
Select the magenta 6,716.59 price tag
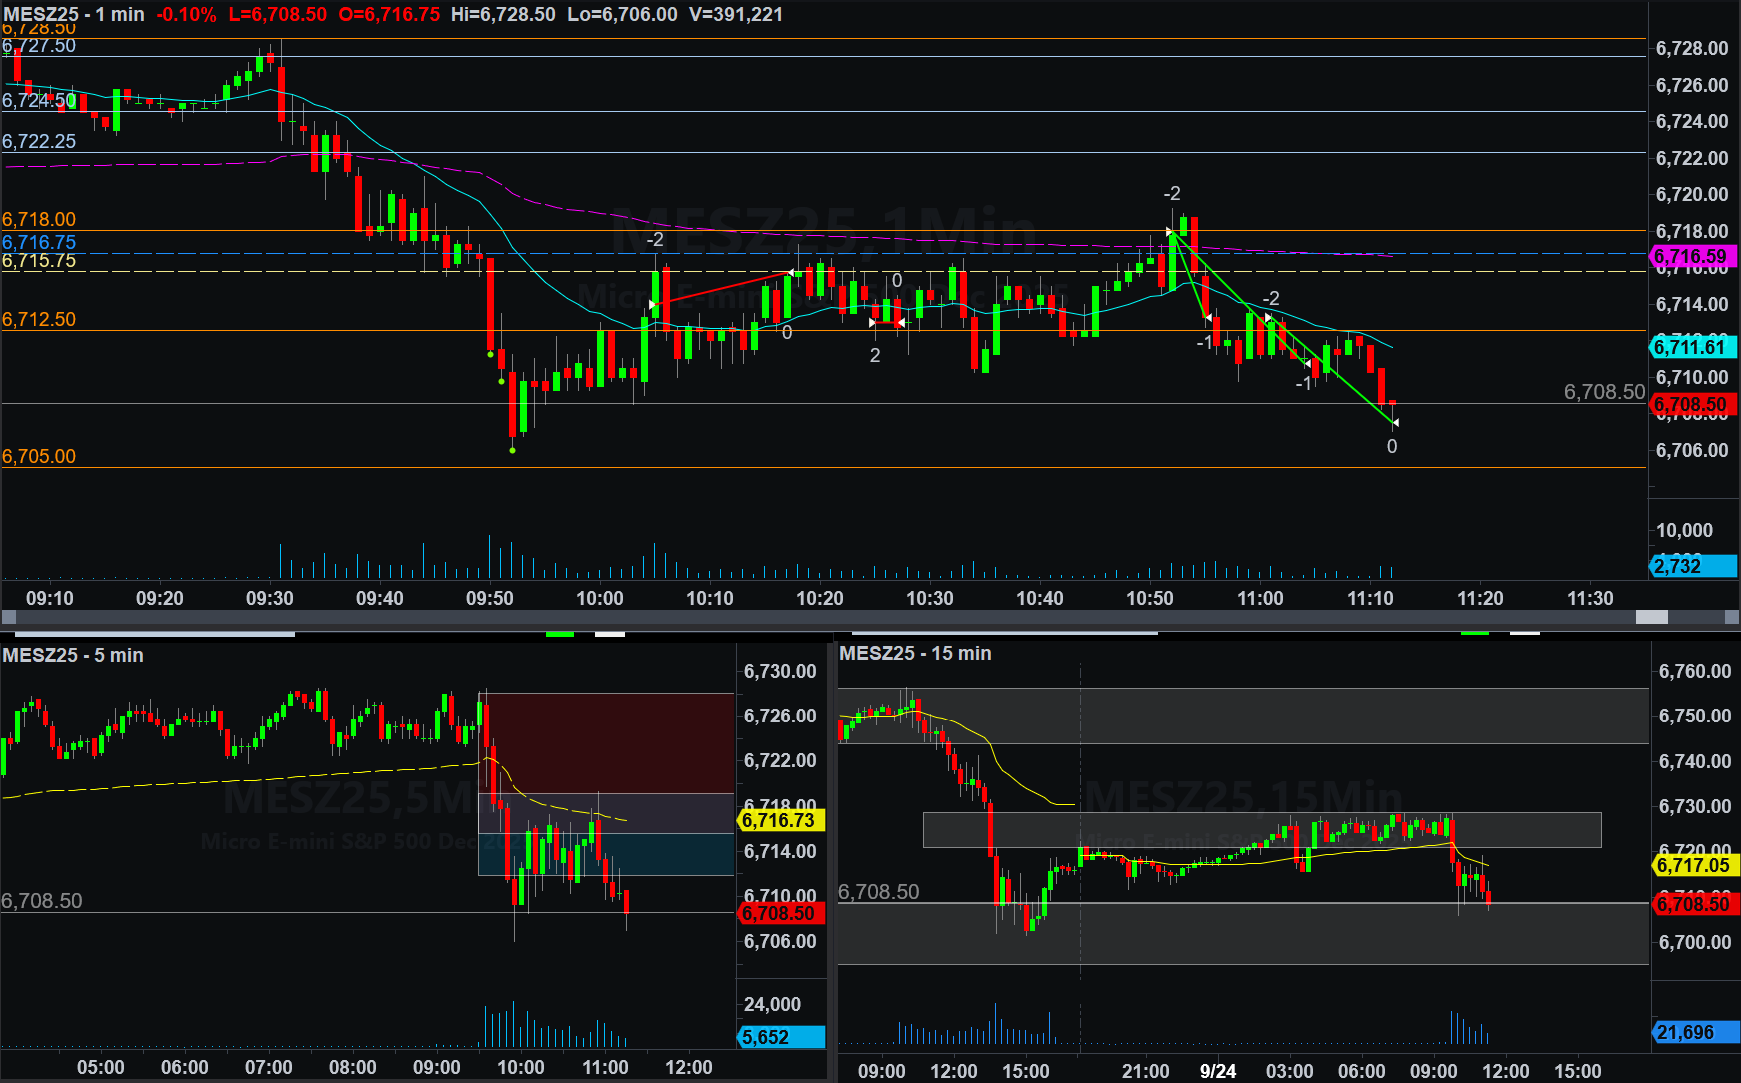[1692, 257]
